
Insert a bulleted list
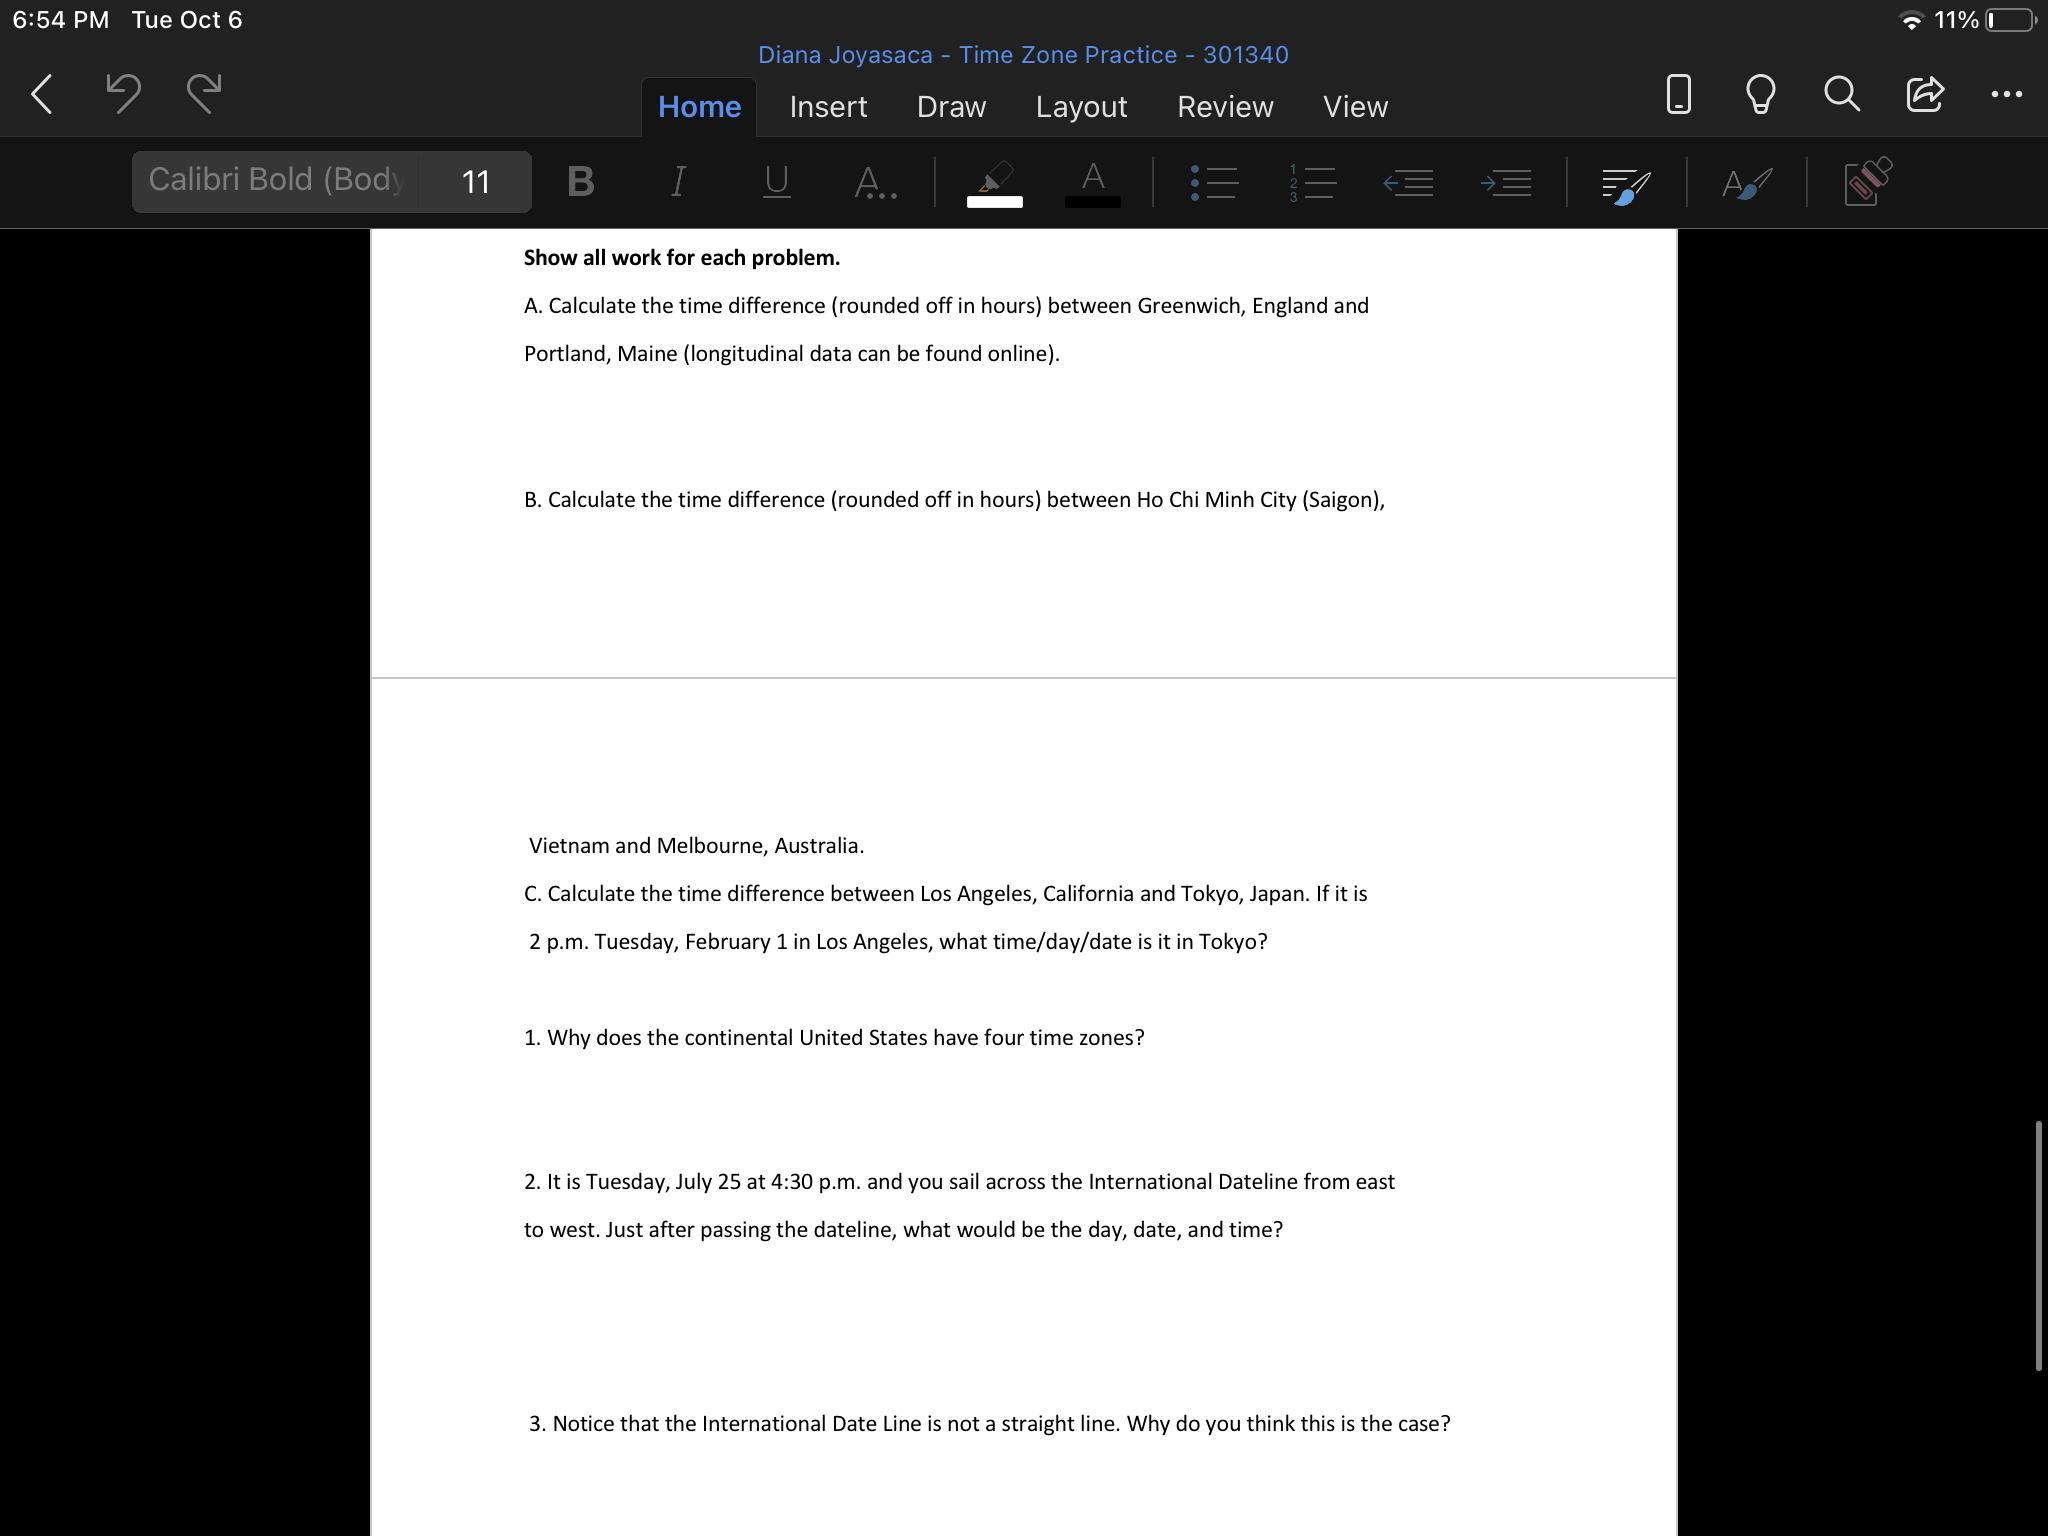[1214, 182]
